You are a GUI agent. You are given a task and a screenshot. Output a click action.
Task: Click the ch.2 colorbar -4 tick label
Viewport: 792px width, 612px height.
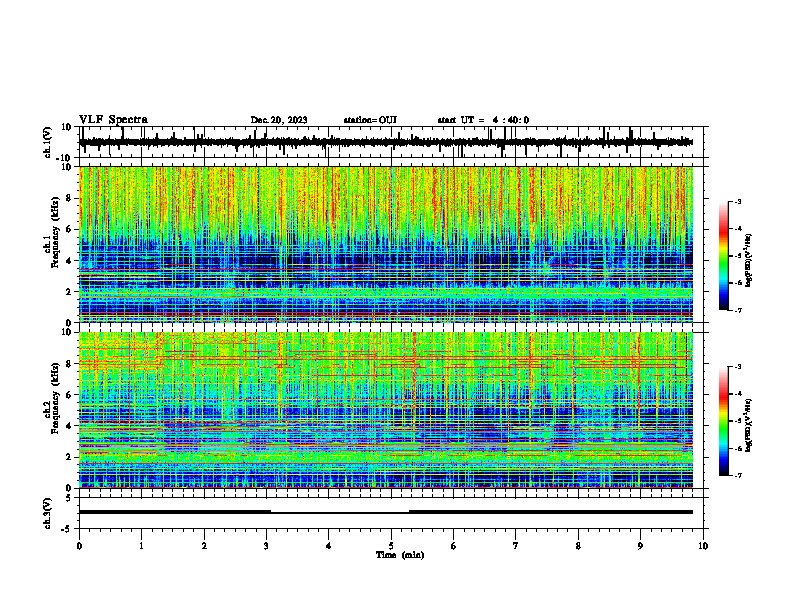coord(738,394)
